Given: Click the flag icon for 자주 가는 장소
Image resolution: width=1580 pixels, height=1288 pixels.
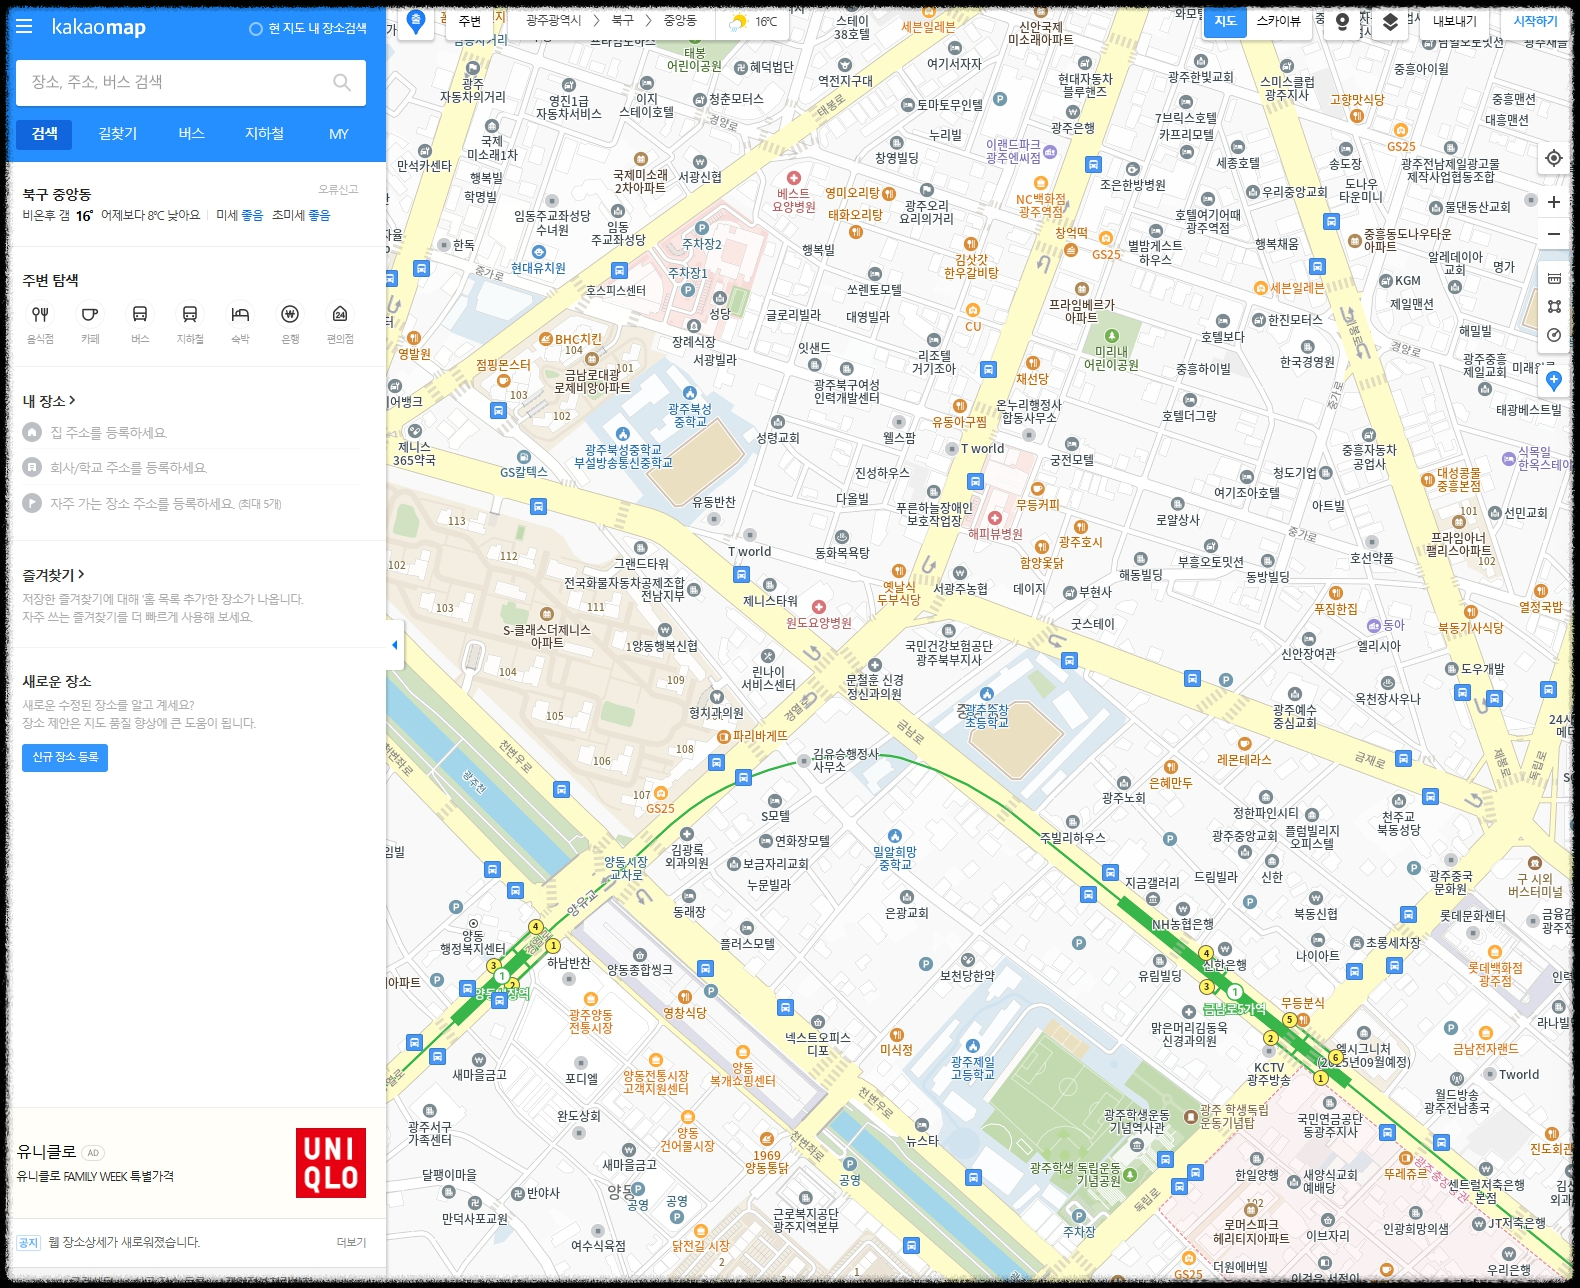Looking at the screenshot, I should point(32,503).
